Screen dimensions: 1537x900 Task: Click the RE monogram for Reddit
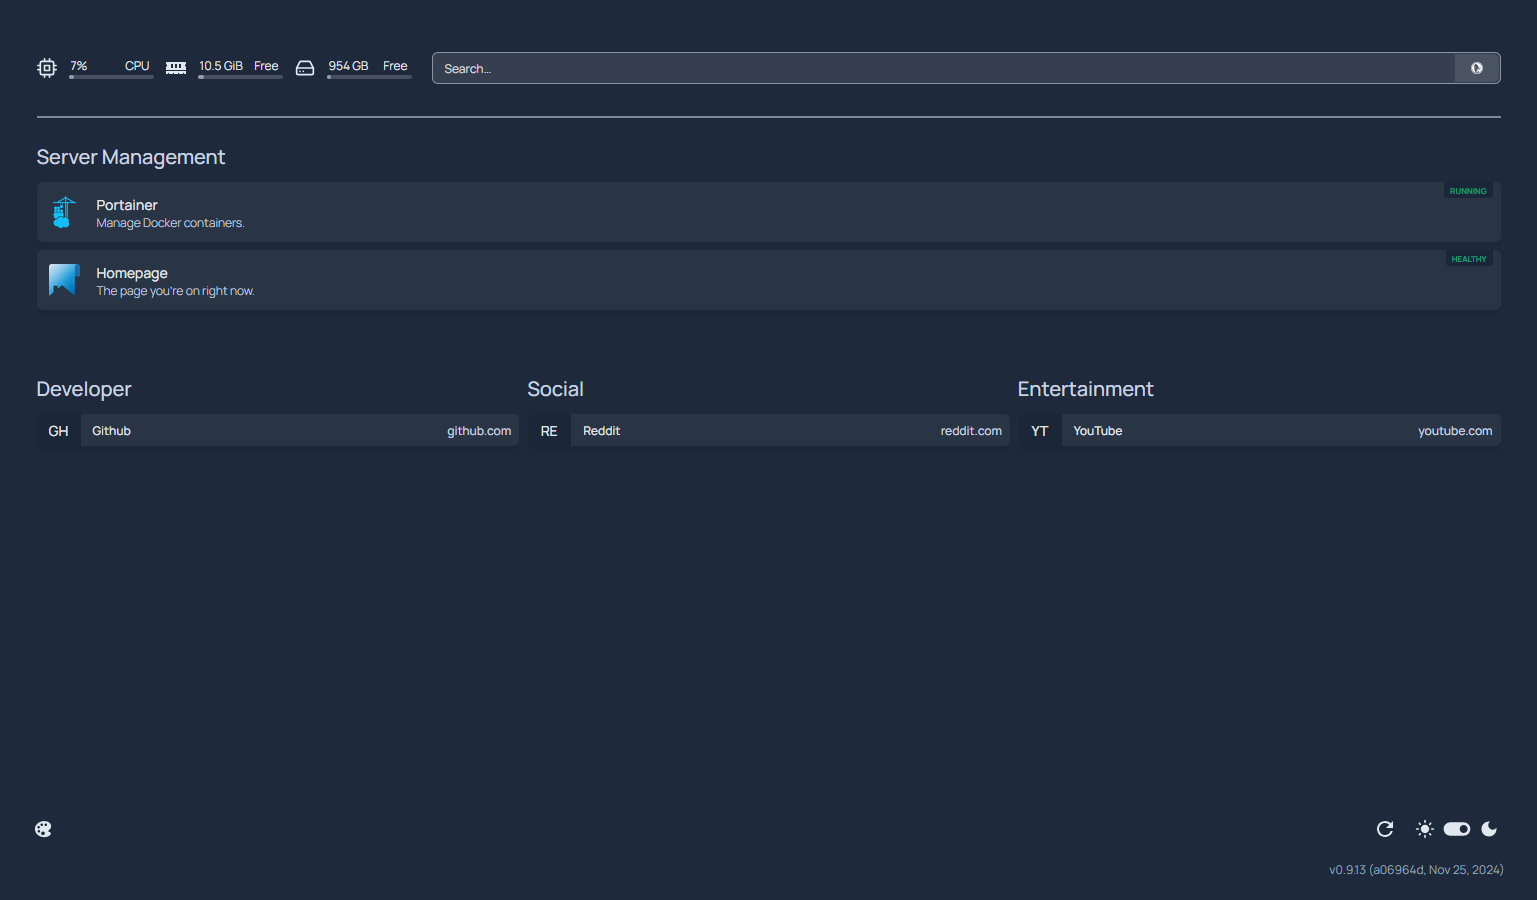[548, 430]
